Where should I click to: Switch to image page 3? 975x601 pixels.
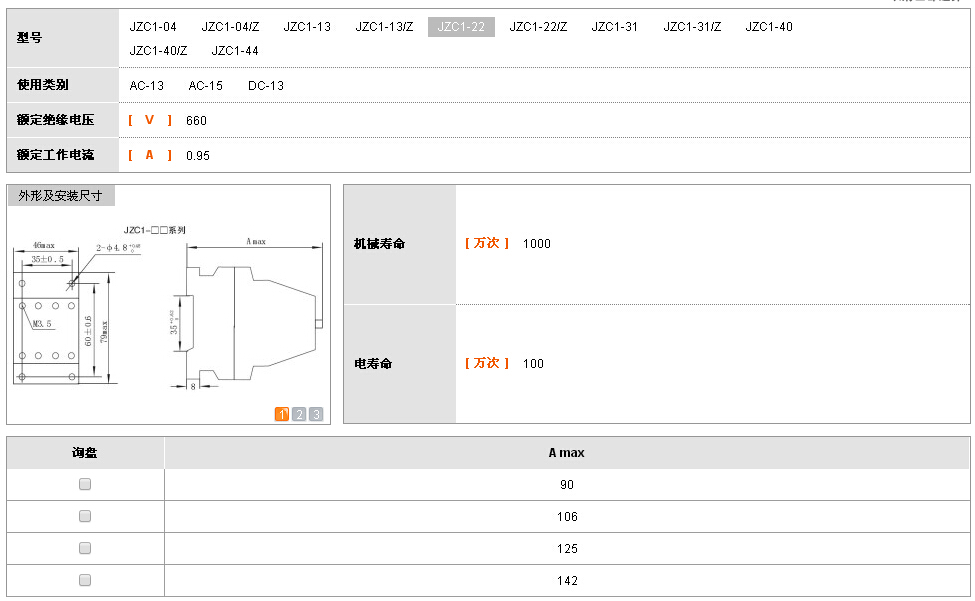click(x=316, y=414)
